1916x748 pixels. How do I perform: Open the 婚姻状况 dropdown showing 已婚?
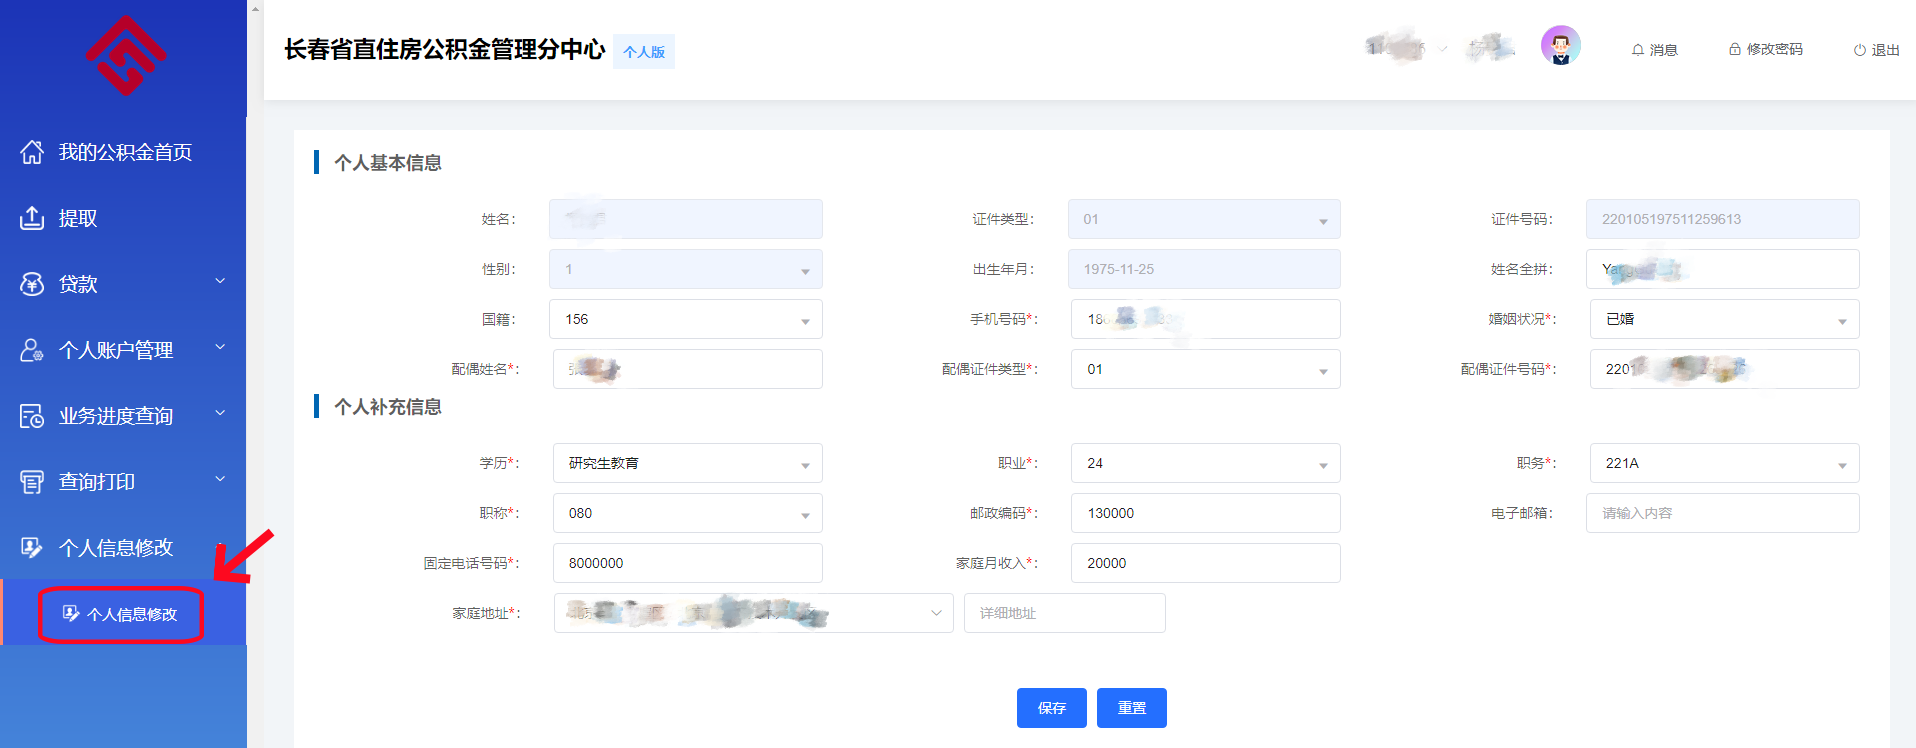pyautogui.click(x=1724, y=319)
